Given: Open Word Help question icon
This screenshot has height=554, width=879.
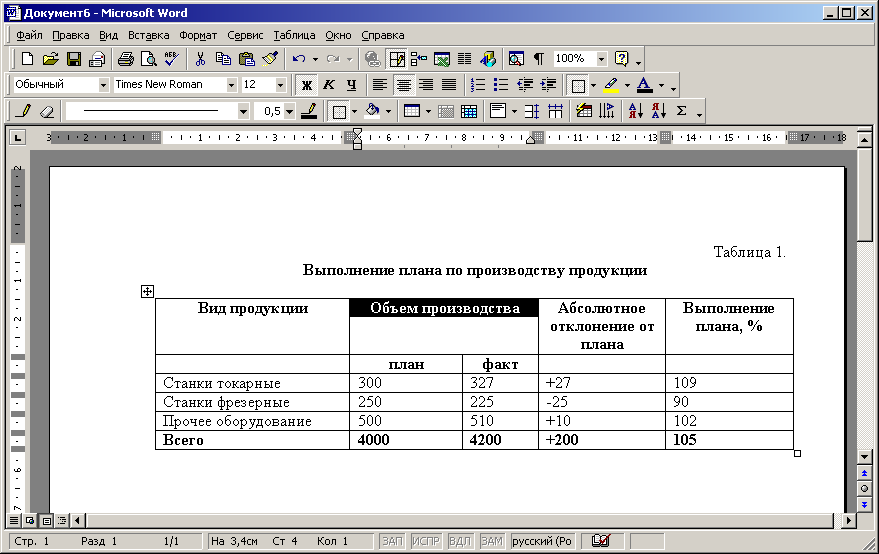Looking at the screenshot, I should pos(621,59).
